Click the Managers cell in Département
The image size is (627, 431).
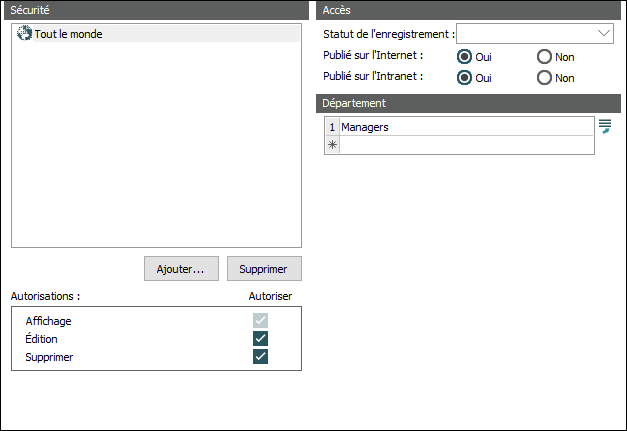[x=465, y=127]
